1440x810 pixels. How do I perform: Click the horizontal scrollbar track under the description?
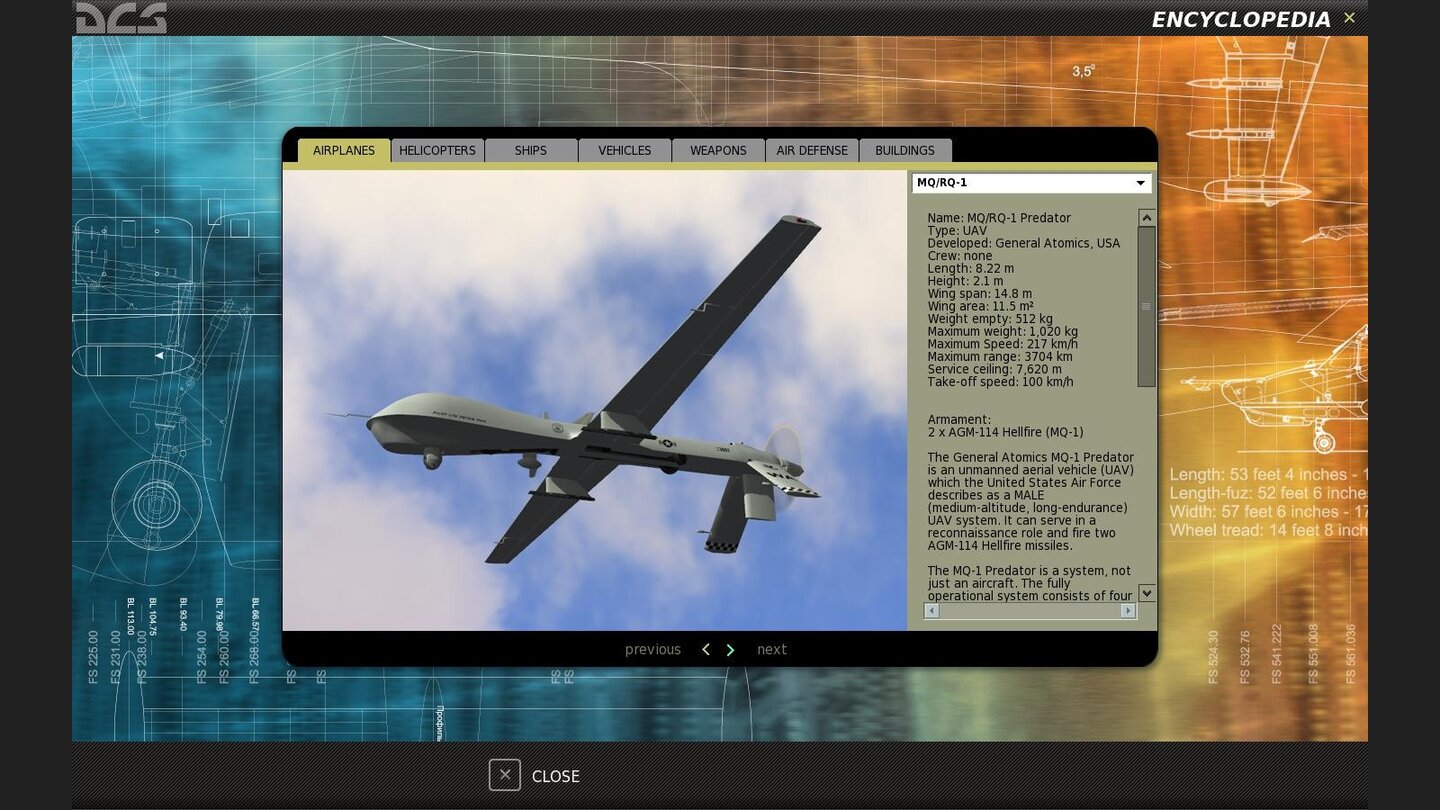tap(1030, 610)
